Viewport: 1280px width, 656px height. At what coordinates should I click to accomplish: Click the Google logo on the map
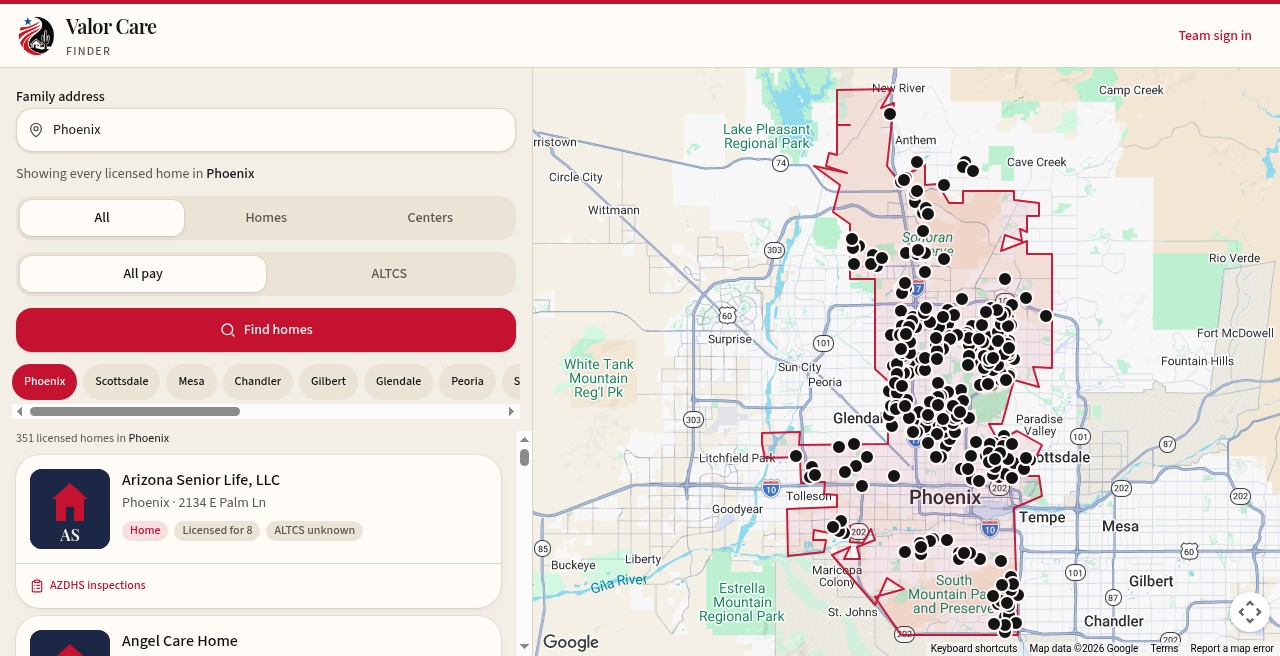(571, 642)
